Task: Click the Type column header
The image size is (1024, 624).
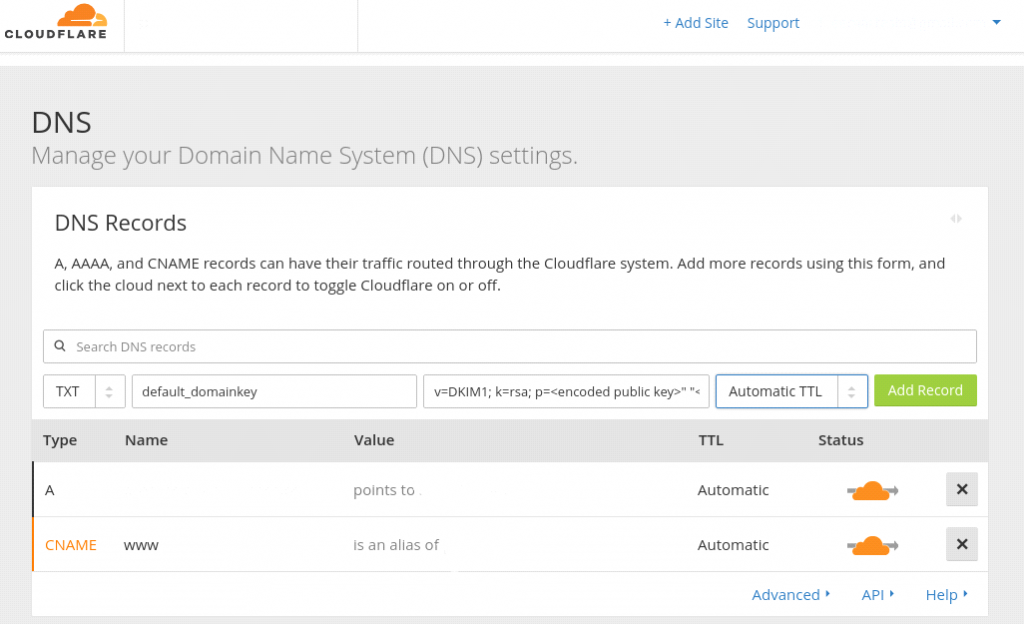Action: (x=59, y=441)
